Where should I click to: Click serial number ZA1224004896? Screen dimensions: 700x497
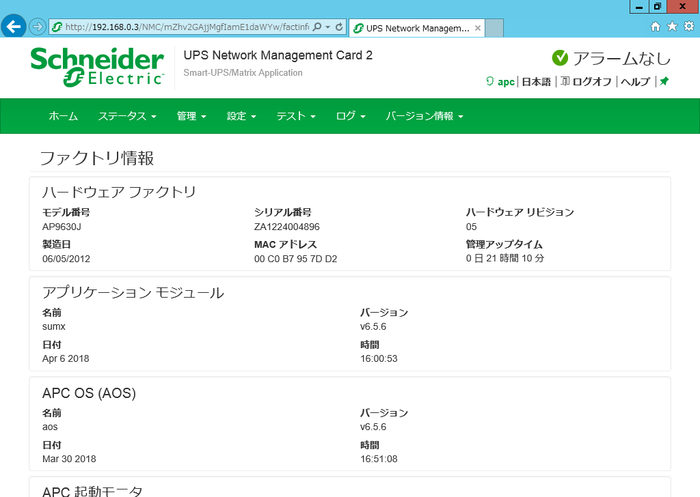[287, 227]
